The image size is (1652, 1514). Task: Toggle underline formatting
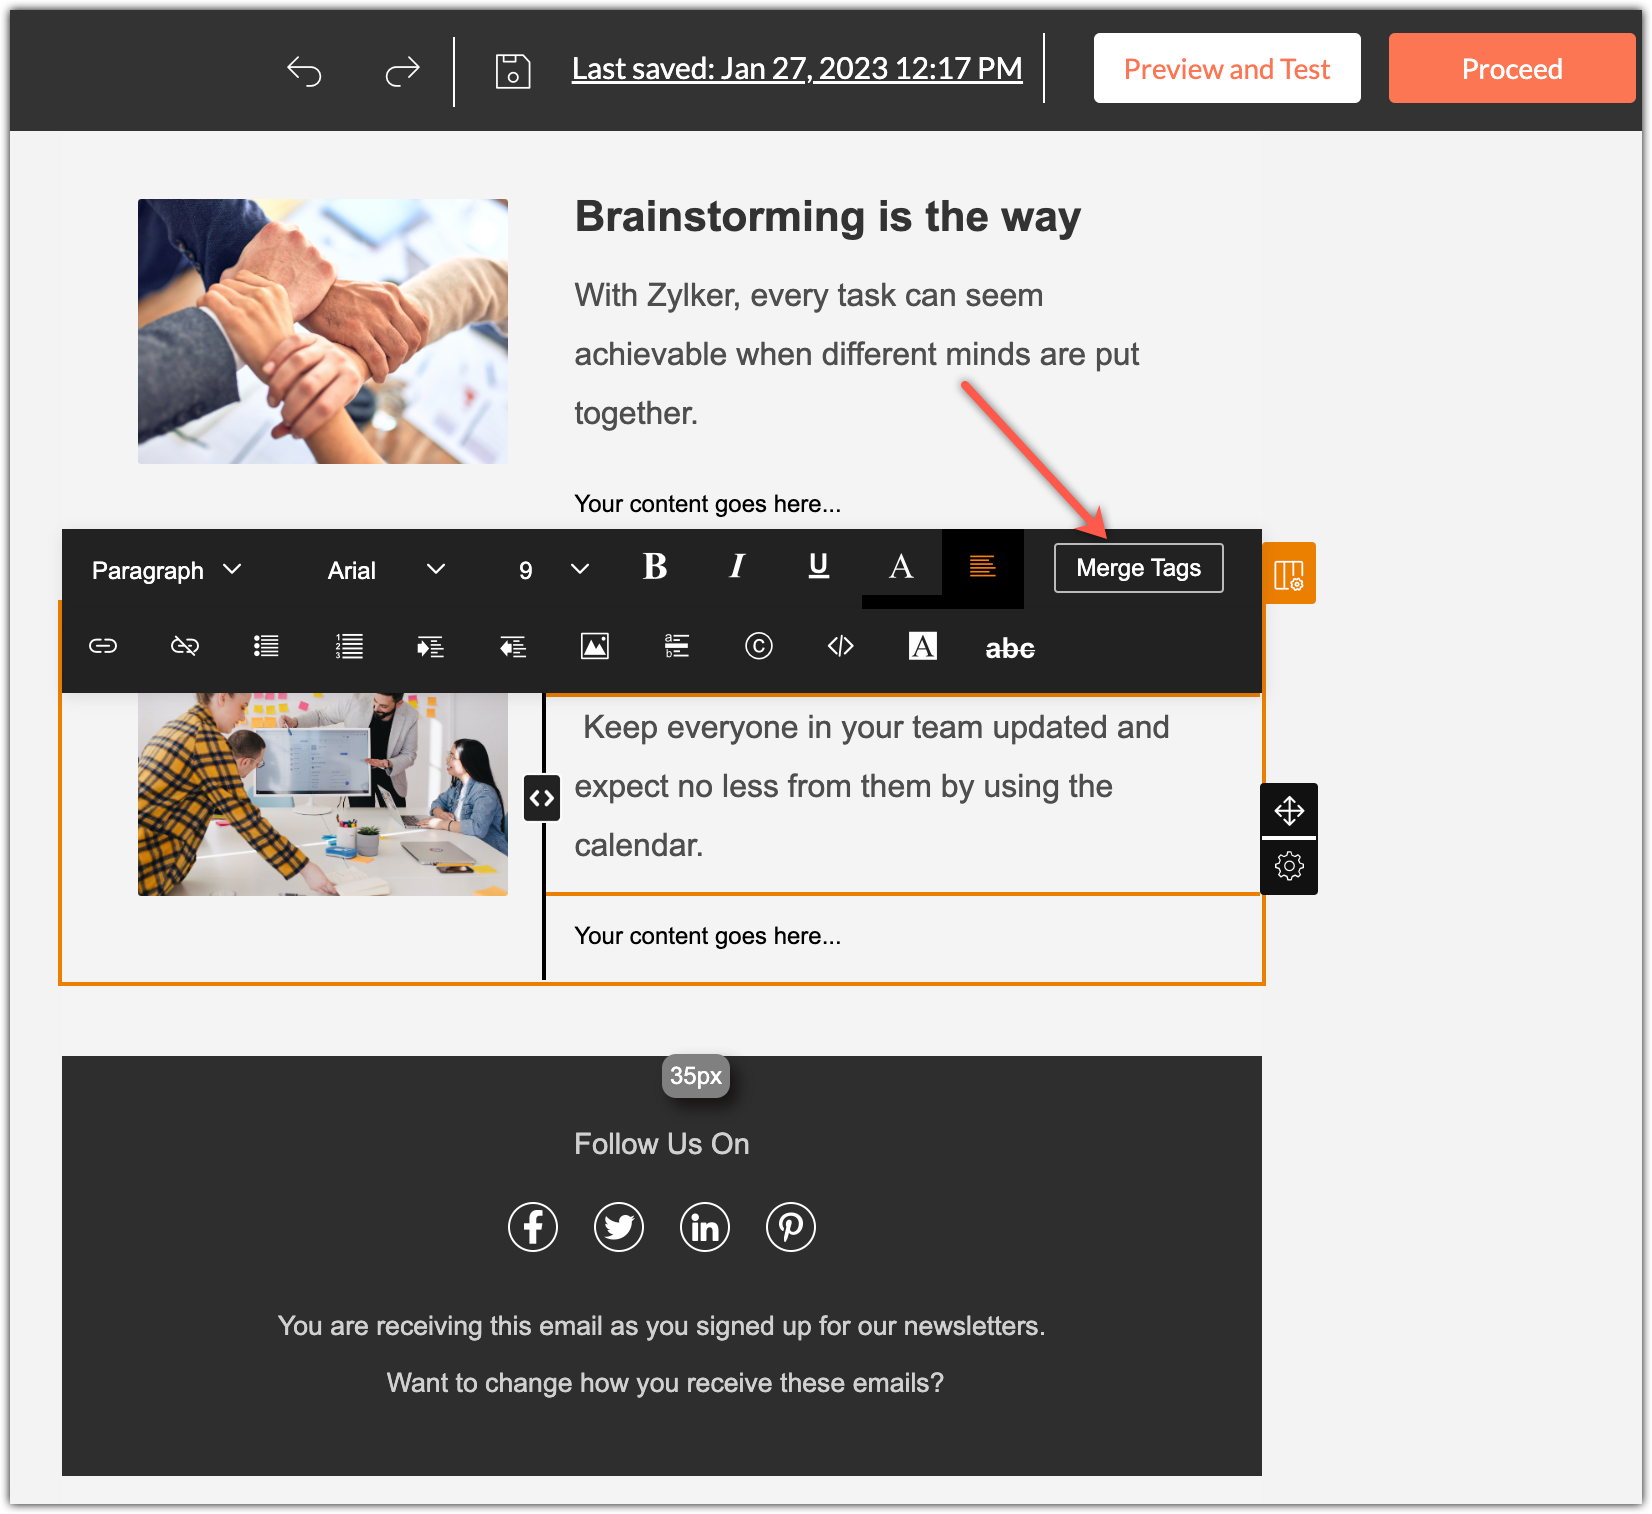(819, 567)
